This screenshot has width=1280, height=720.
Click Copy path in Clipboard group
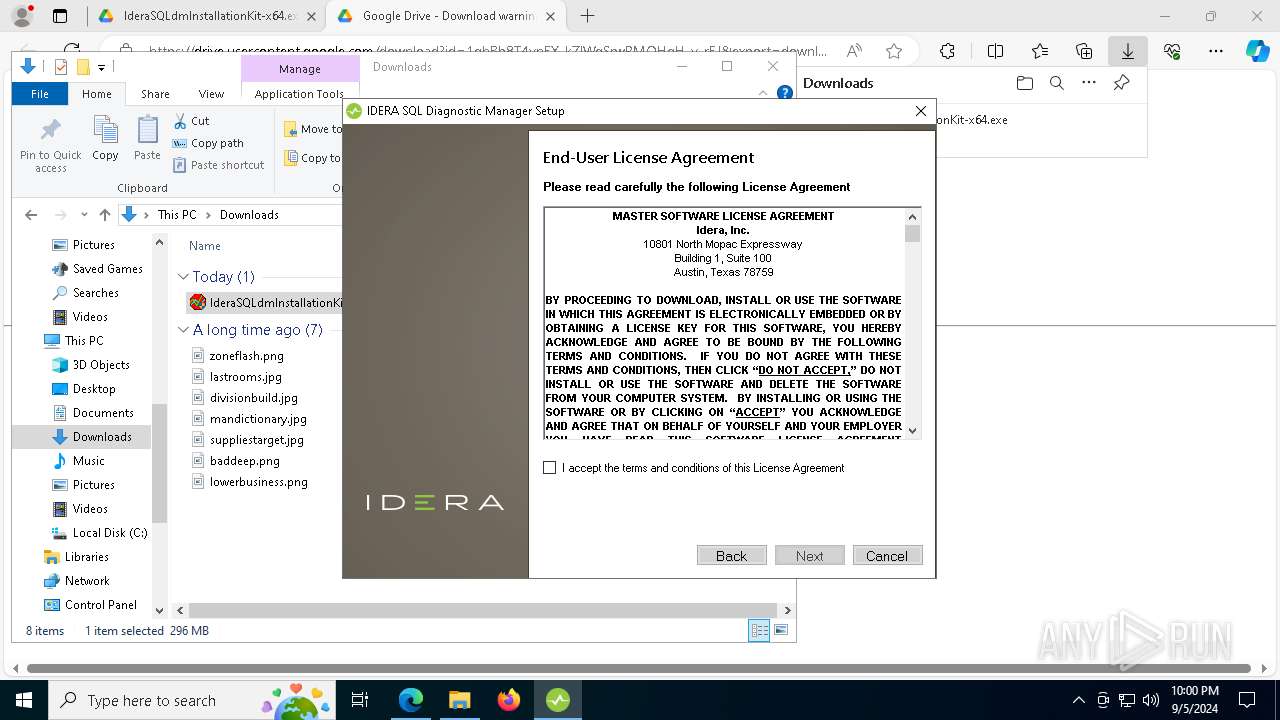pos(208,143)
